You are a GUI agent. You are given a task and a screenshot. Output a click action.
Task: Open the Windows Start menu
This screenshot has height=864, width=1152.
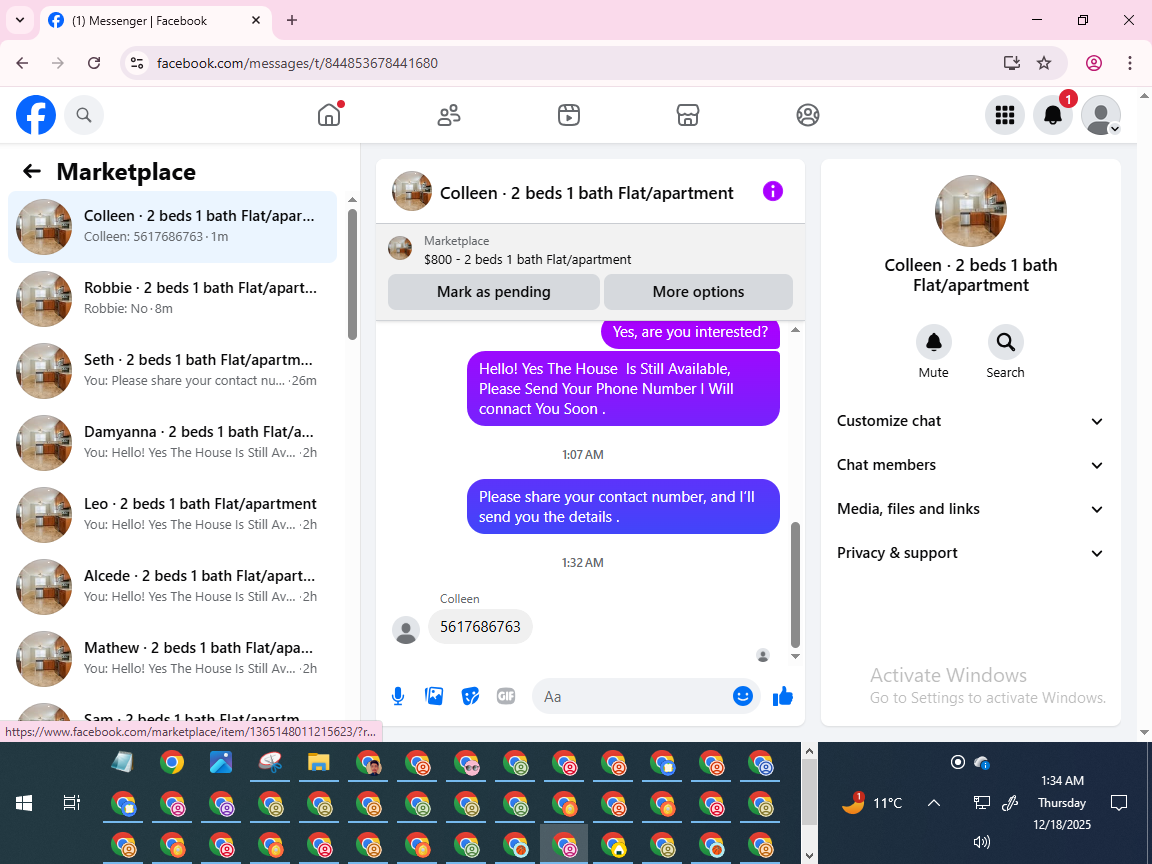point(24,803)
